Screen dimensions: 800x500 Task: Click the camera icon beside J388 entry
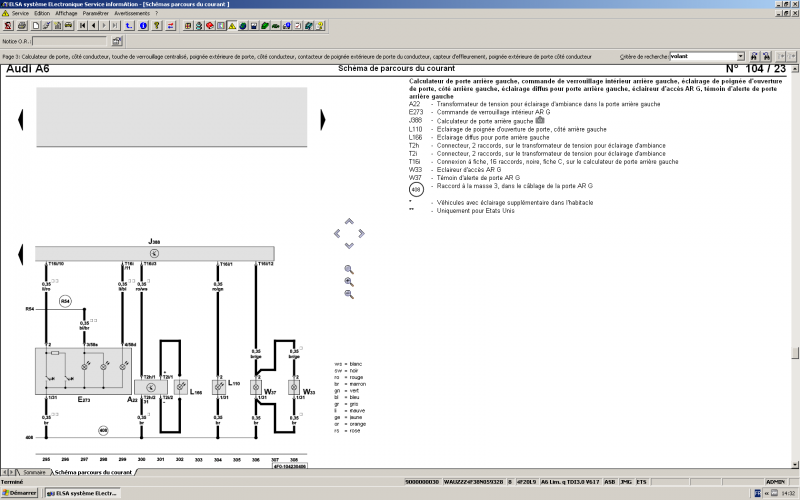pyautogui.click(x=540, y=120)
